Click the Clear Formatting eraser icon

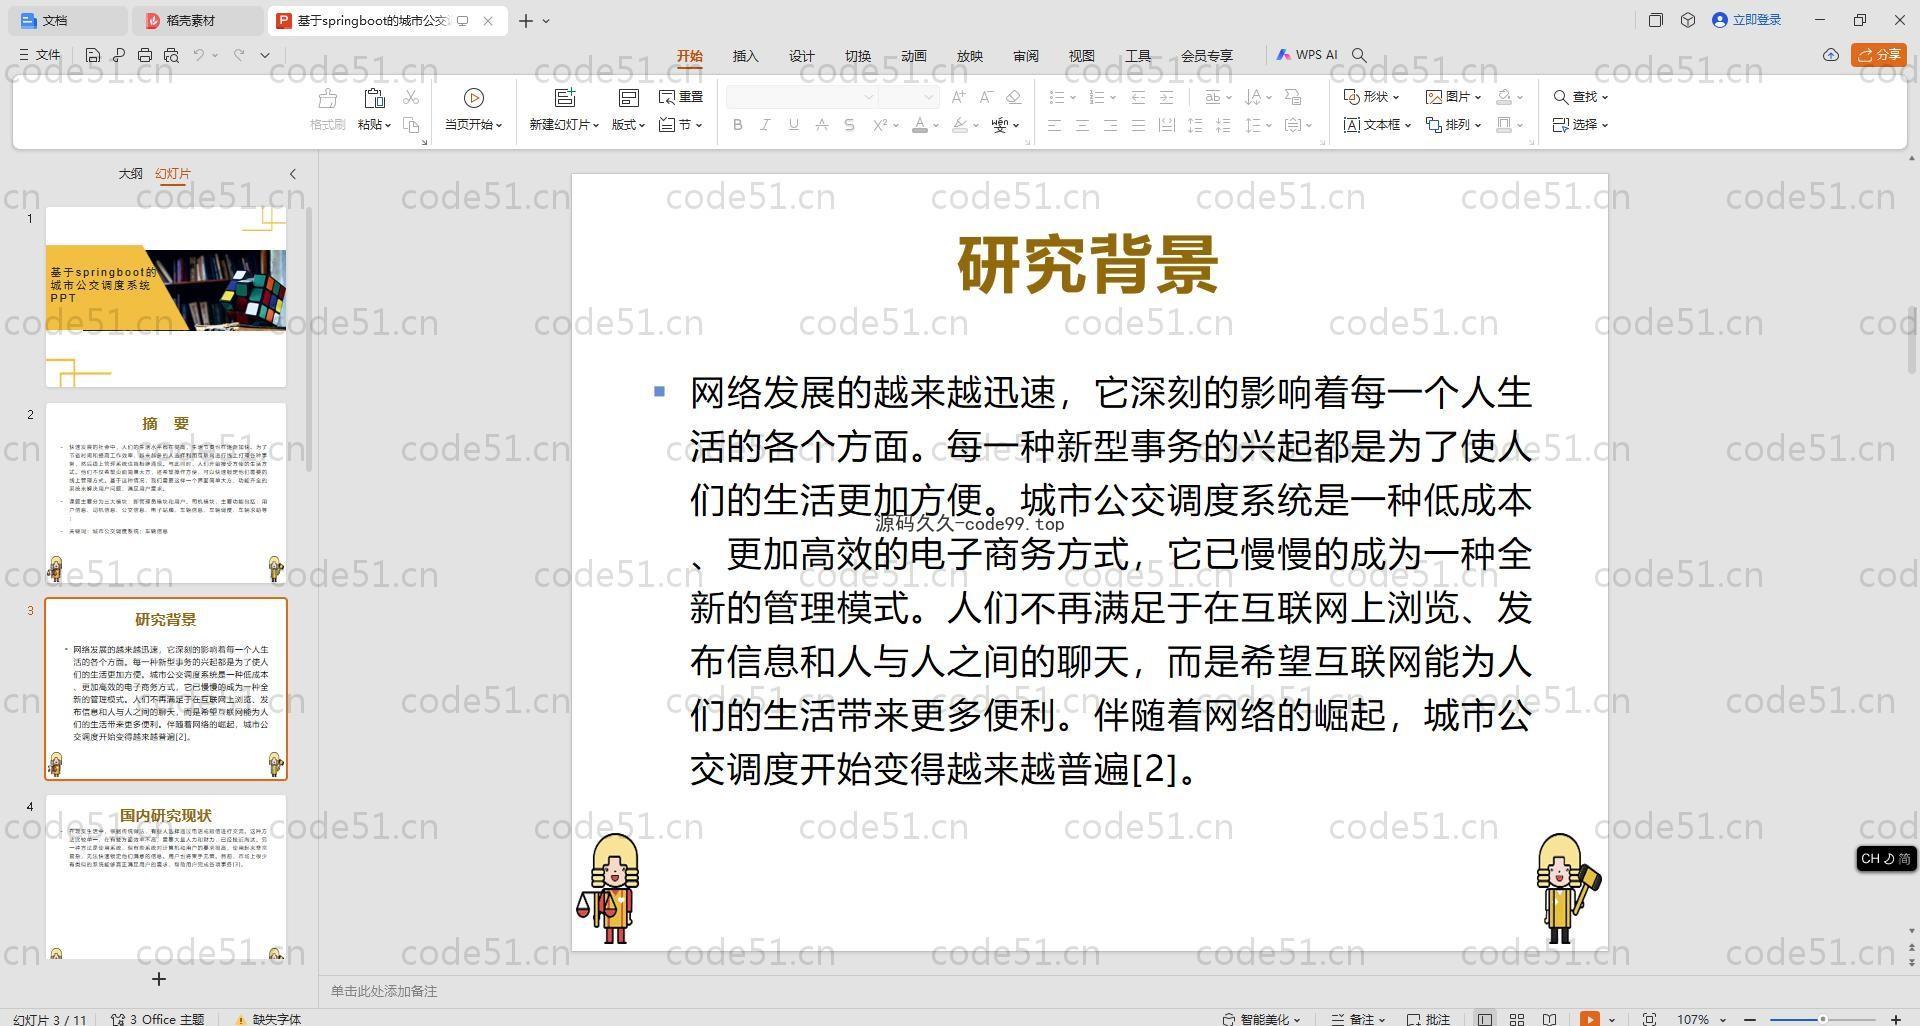coord(1013,97)
